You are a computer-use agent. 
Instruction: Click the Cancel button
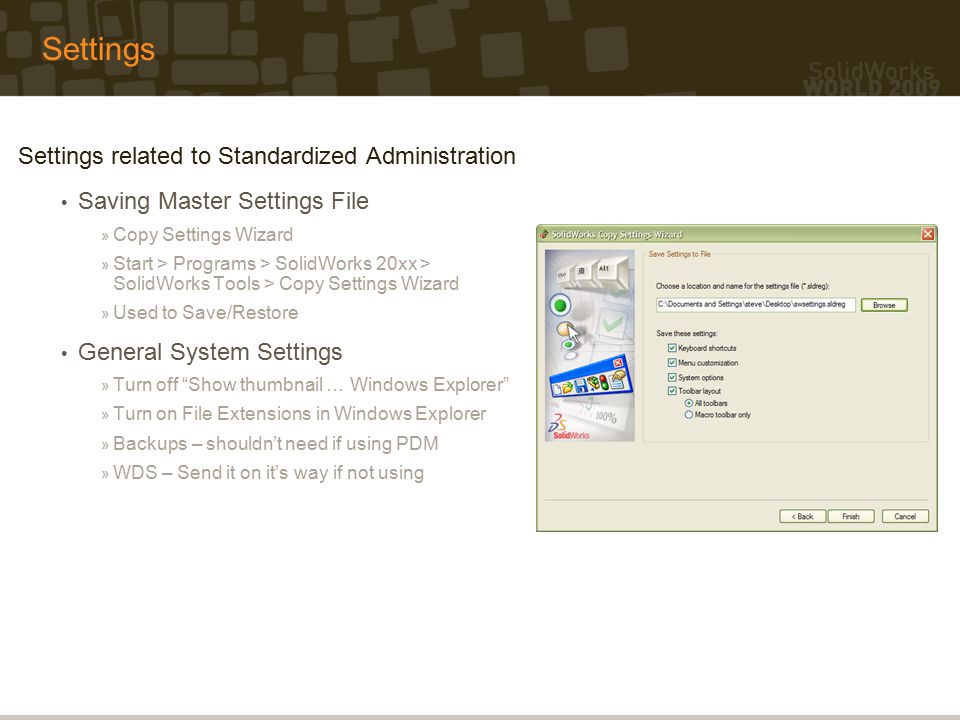point(905,516)
